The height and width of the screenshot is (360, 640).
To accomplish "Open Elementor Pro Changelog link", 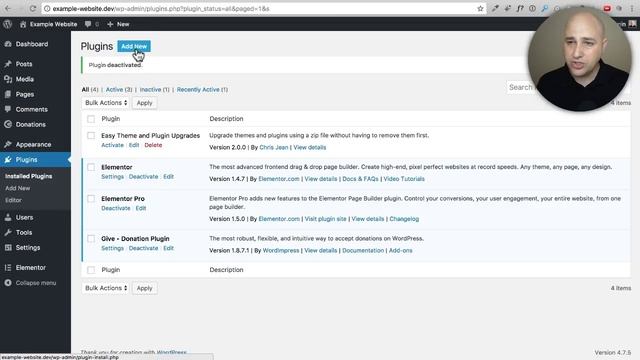I will (404, 219).
